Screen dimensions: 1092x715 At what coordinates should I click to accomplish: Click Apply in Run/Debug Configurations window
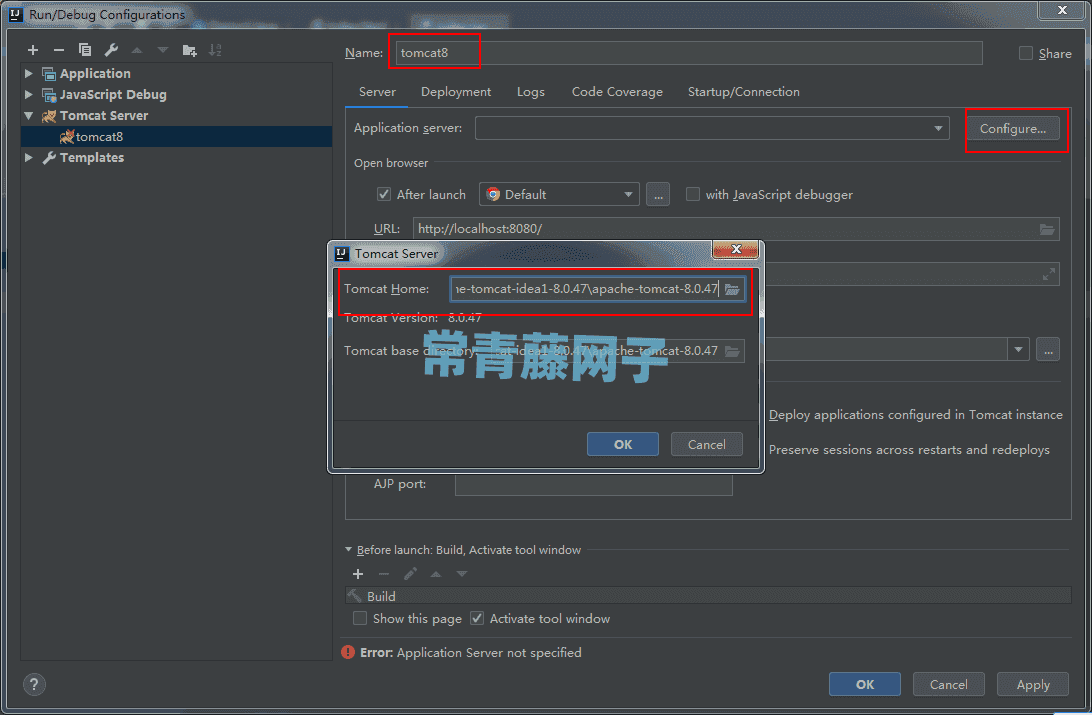[1033, 684]
